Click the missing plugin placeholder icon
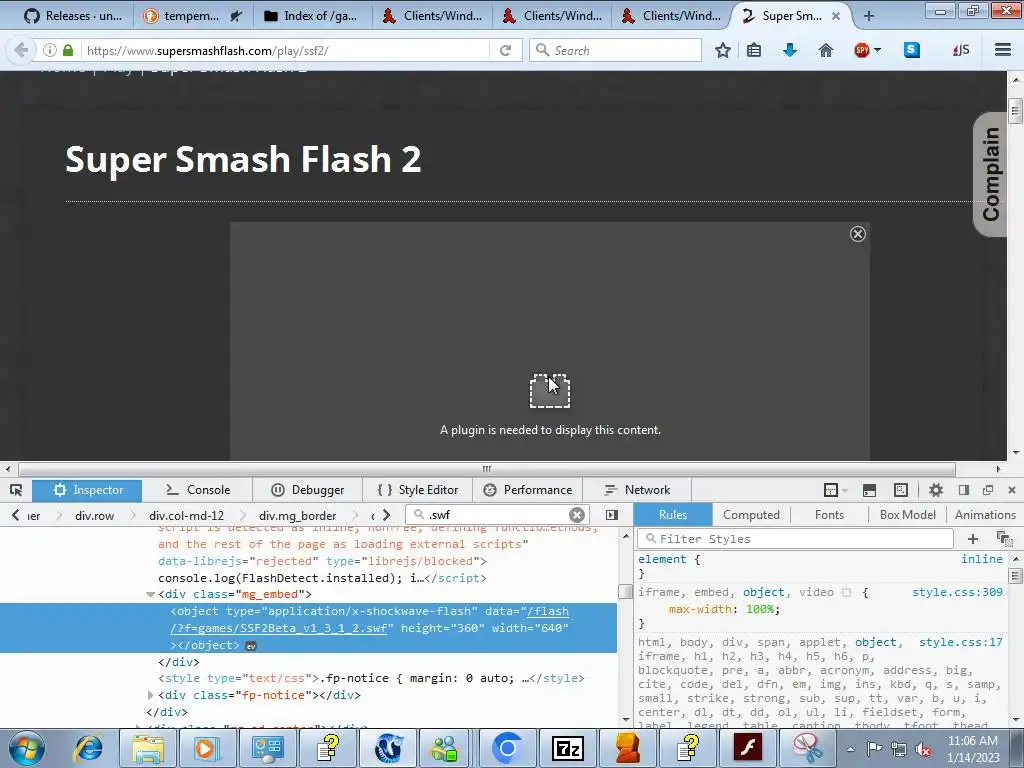 pyautogui.click(x=549, y=391)
